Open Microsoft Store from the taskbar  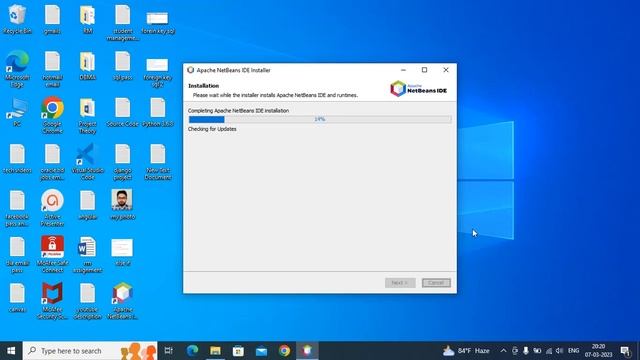click(238, 351)
